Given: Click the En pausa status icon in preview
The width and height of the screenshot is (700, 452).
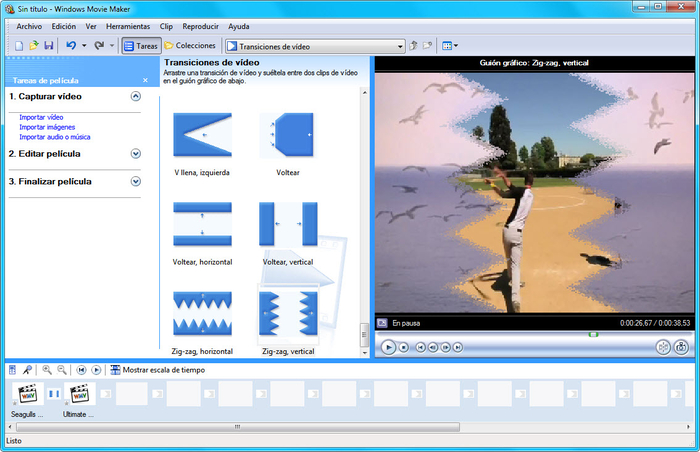Looking at the screenshot, I should pos(382,322).
